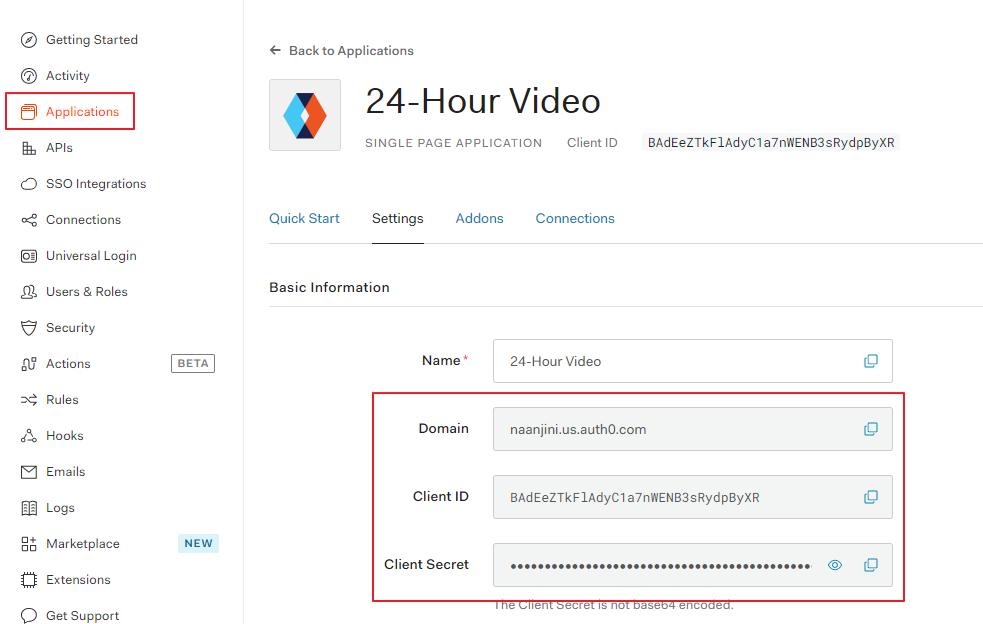Click the 24-Hour Video application logo
The width and height of the screenshot is (983, 624).
click(305, 115)
